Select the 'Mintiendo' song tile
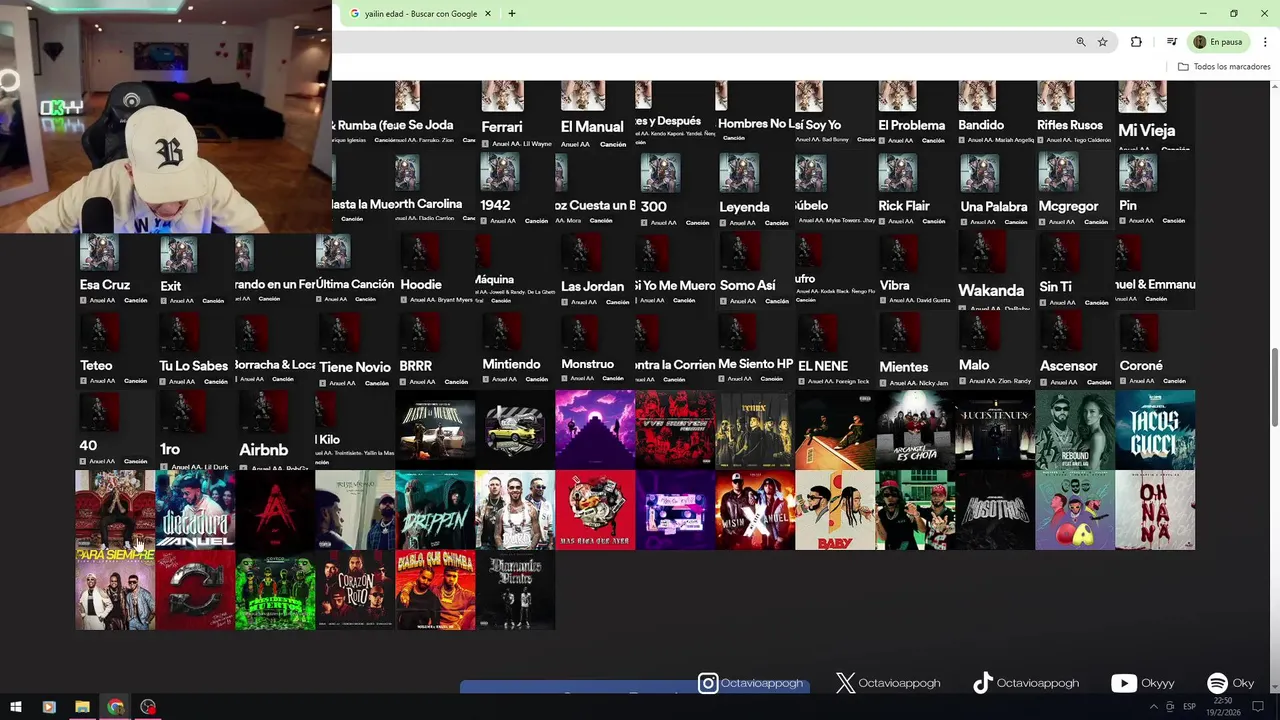The height and width of the screenshot is (720, 1280). click(x=515, y=350)
